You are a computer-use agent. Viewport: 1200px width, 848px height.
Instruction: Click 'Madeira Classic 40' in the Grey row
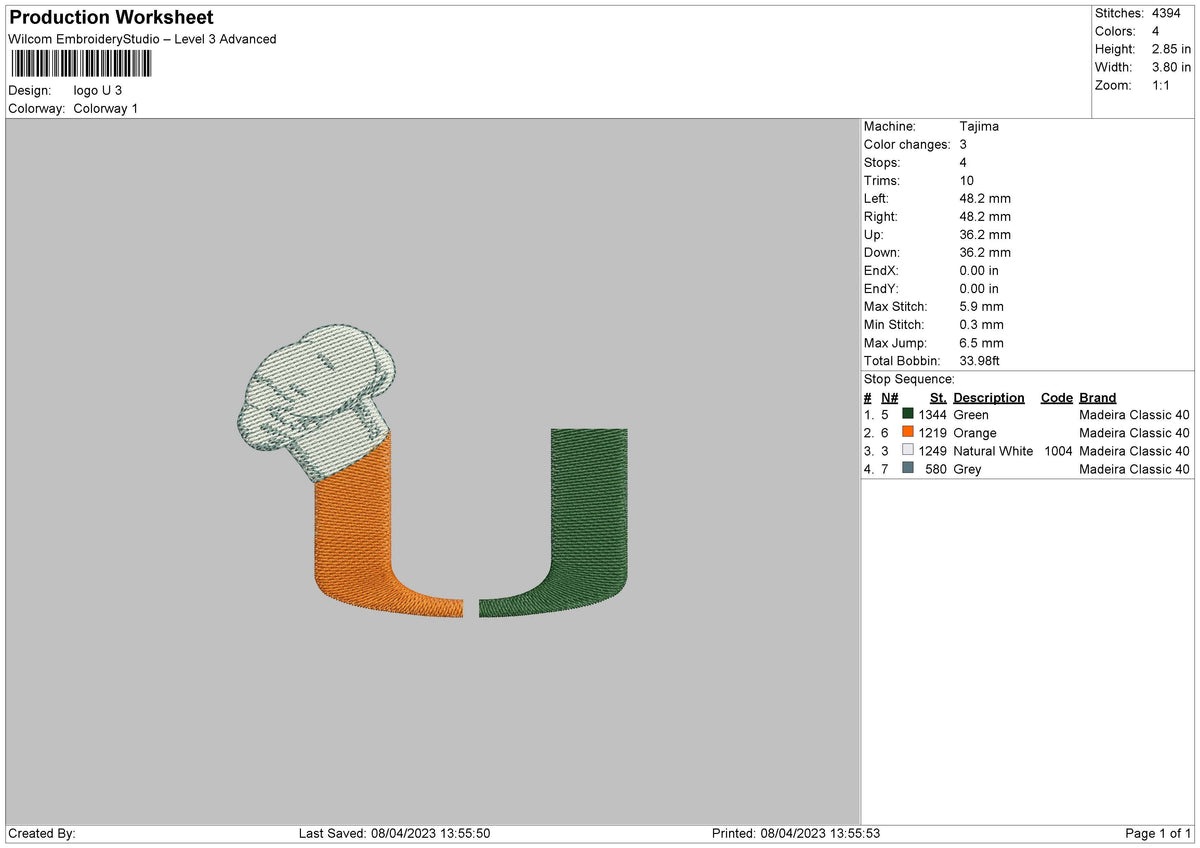click(1134, 468)
